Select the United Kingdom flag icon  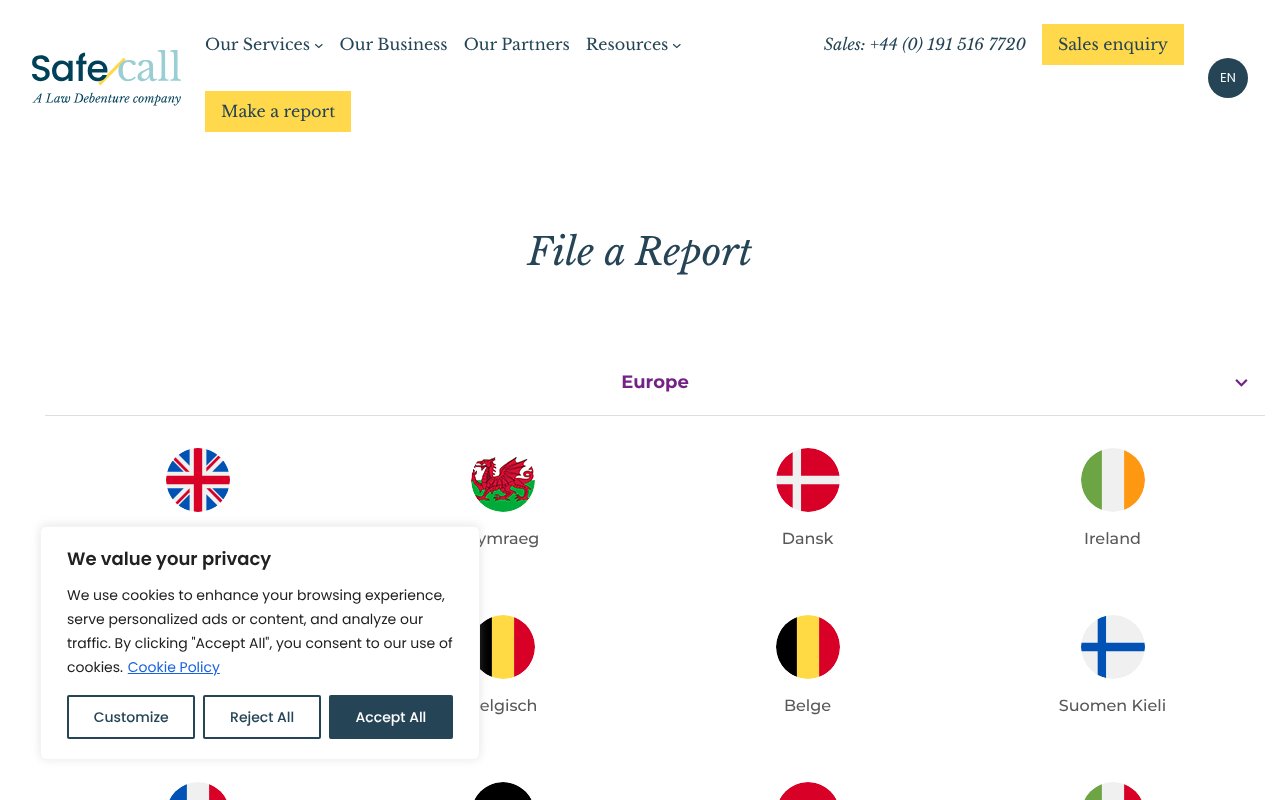[x=198, y=480]
